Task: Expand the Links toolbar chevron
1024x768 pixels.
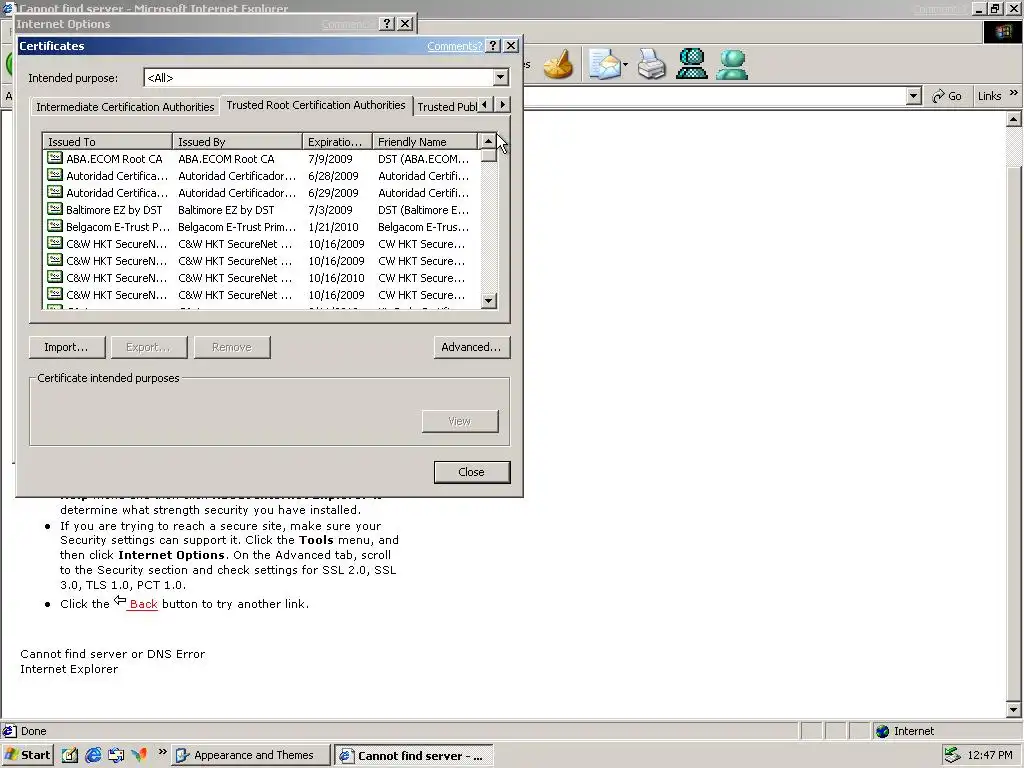Action: pos(1014,93)
